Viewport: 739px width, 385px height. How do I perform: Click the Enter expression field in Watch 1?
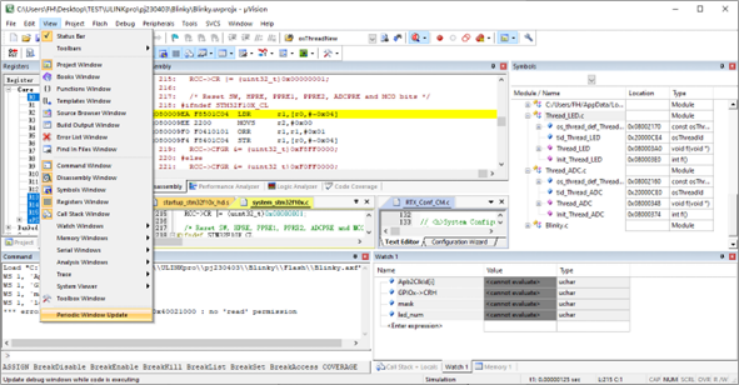tap(415, 326)
